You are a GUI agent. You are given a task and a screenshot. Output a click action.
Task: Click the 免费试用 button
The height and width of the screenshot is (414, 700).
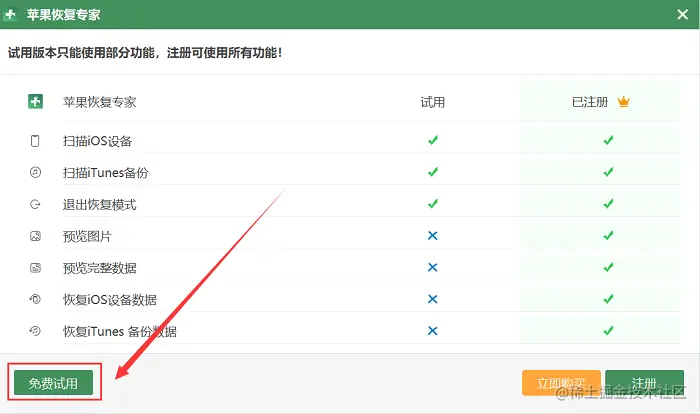[x=53, y=383]
